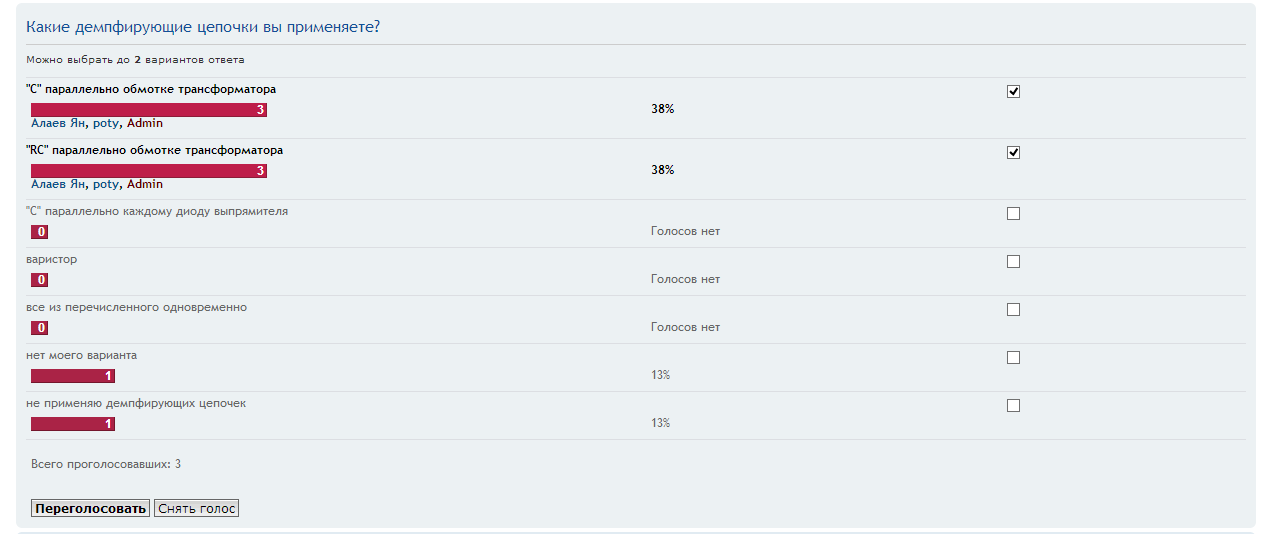The width and height of the screenshot is (1268, 534).
Task: Uncheck the "C" параллельно обмотке трансформатора checkbox
Action: click(x=1013, y=92)
